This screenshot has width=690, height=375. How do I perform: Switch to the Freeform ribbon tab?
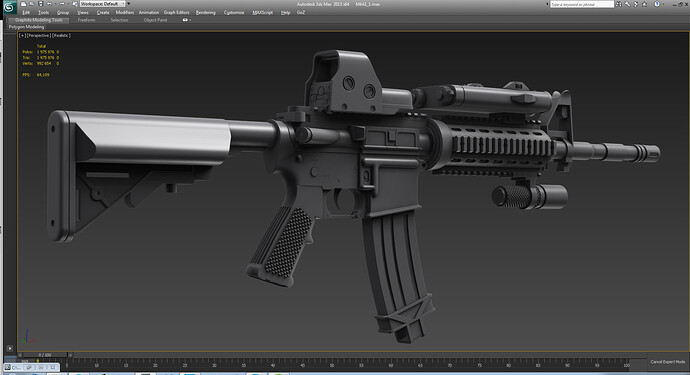tap(86, 20)
